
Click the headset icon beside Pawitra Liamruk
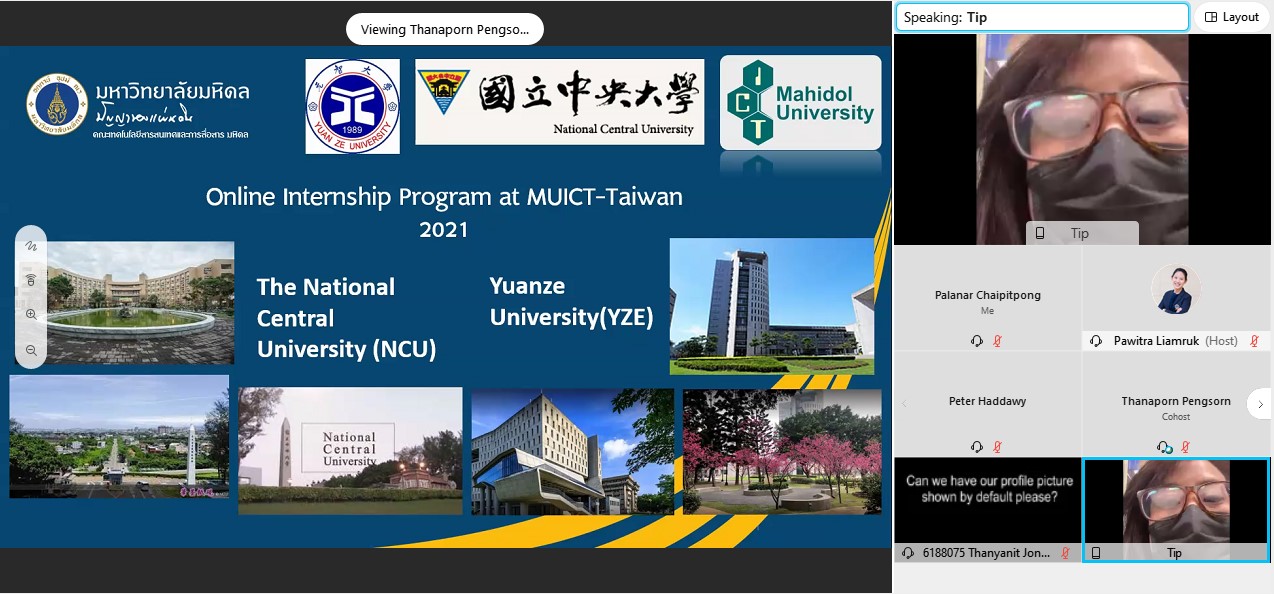(x=1096, y=341)
